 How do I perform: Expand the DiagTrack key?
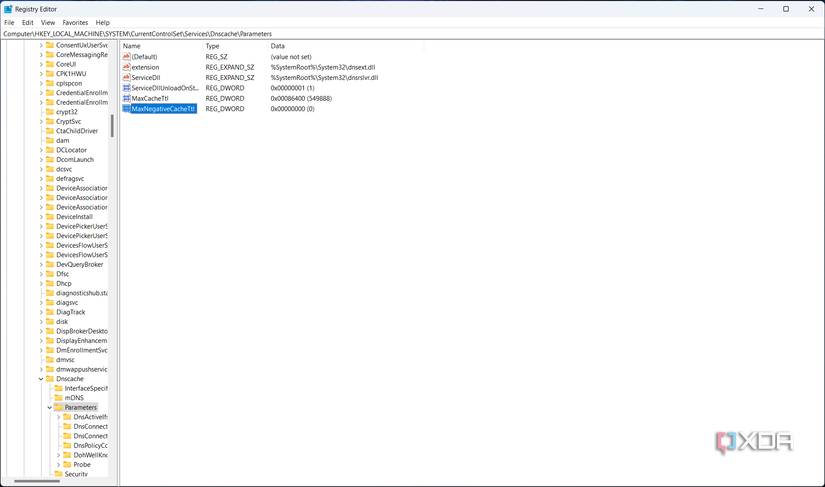point(41,312)
